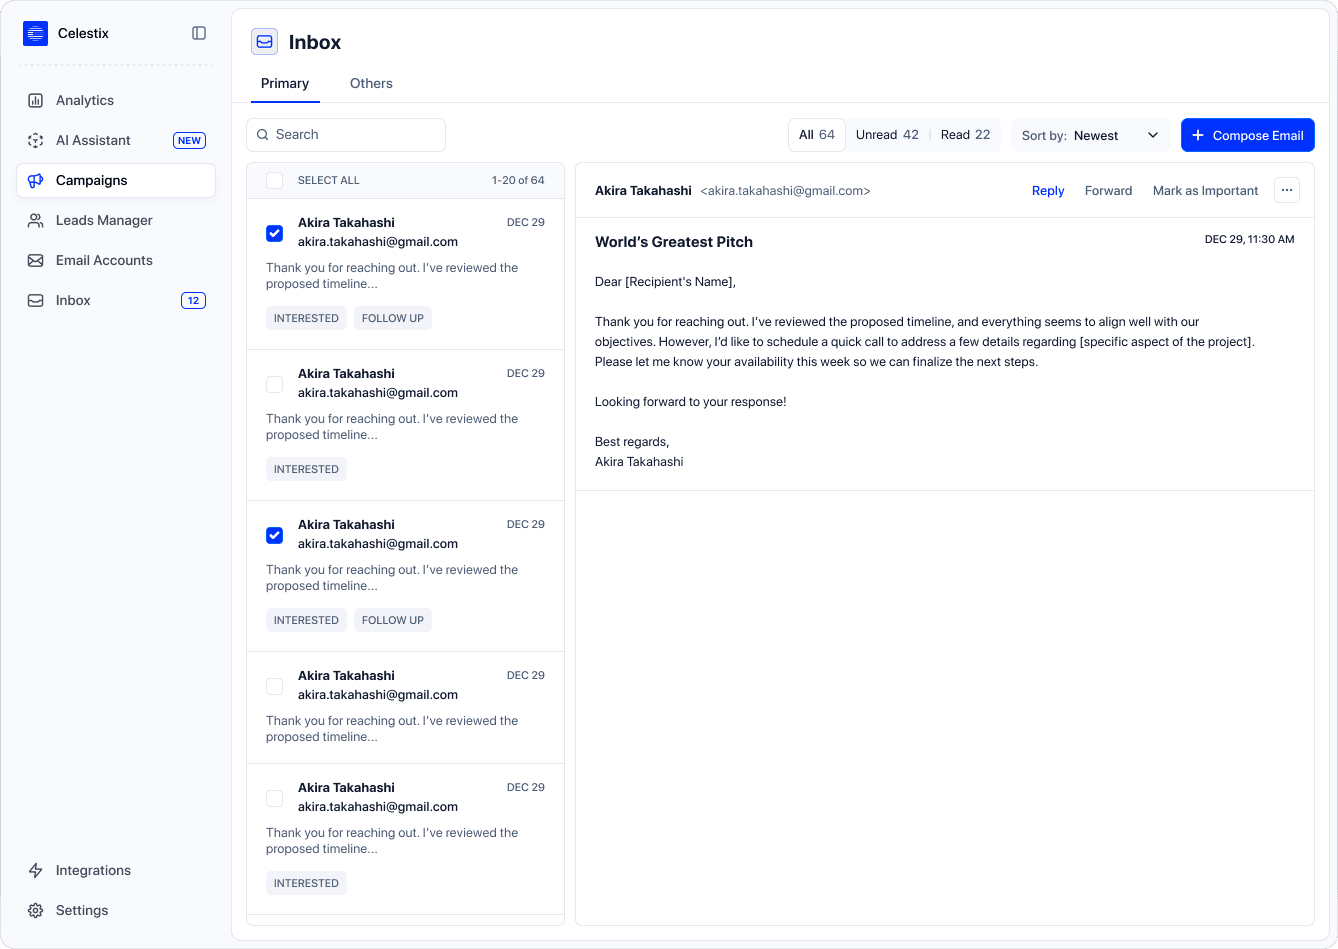Click the AI Assistant sidebar icon
The height and width of the screenshot is (949, 1338).
[36, 140]
